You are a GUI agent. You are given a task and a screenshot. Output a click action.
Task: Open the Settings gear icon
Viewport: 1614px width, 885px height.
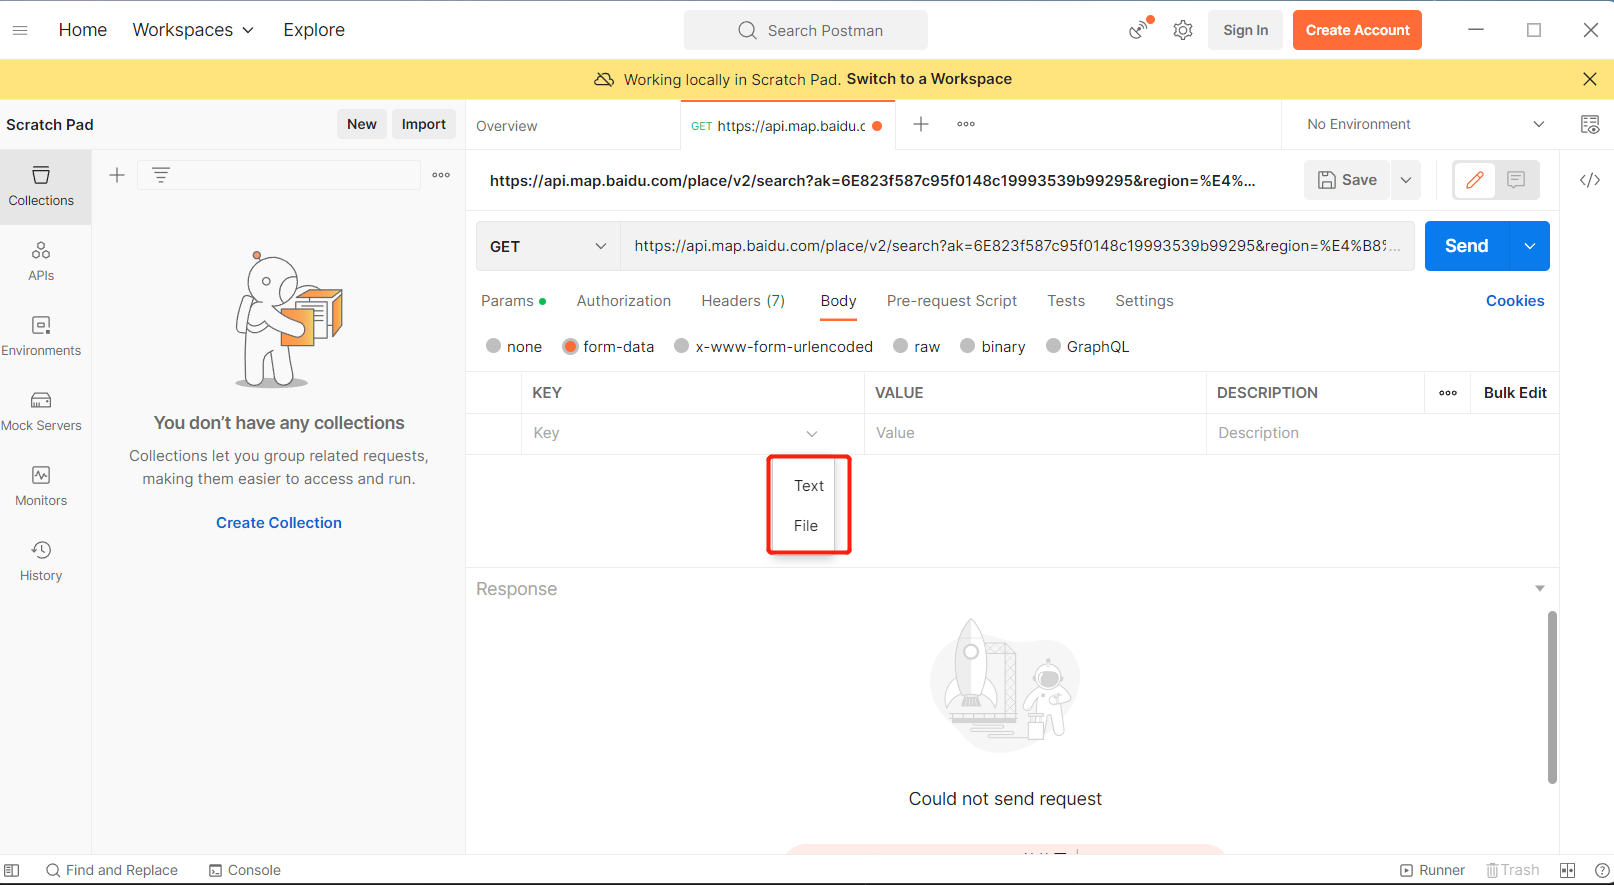[1183, 30]
